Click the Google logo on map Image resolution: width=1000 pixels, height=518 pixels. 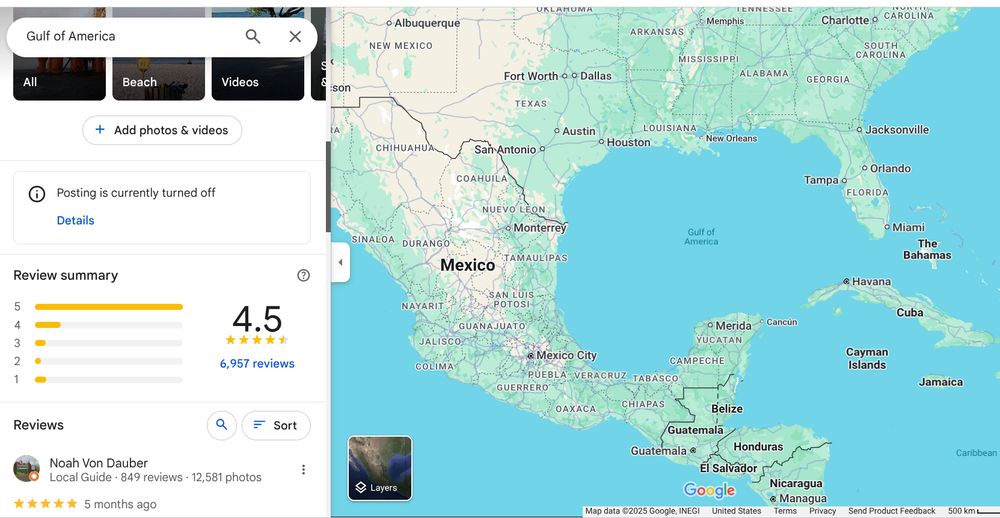709,491
